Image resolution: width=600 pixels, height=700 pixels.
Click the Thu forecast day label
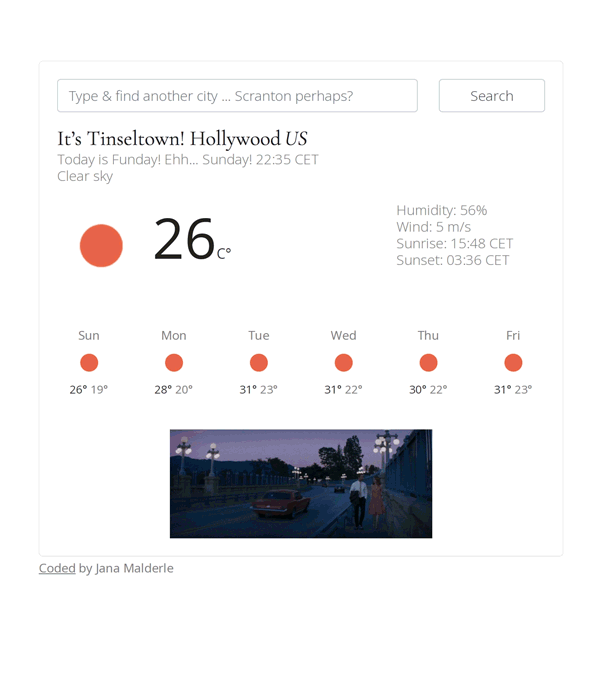pyautogui.click(x=428, y=335)
